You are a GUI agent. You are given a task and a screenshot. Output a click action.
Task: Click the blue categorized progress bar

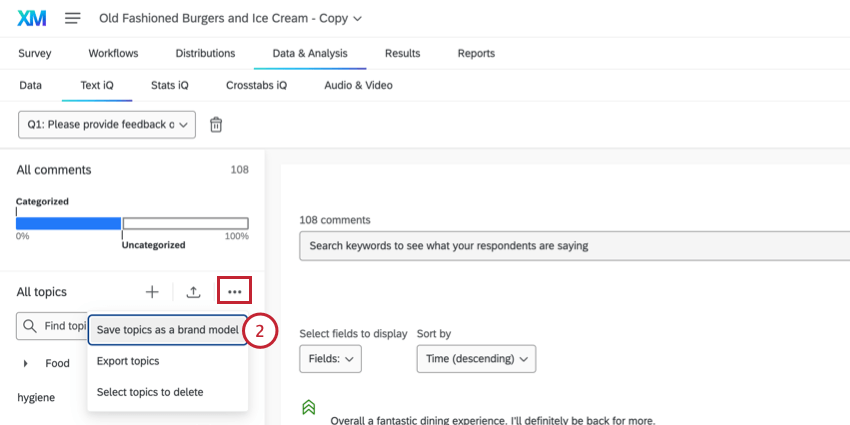click(68, 223)
